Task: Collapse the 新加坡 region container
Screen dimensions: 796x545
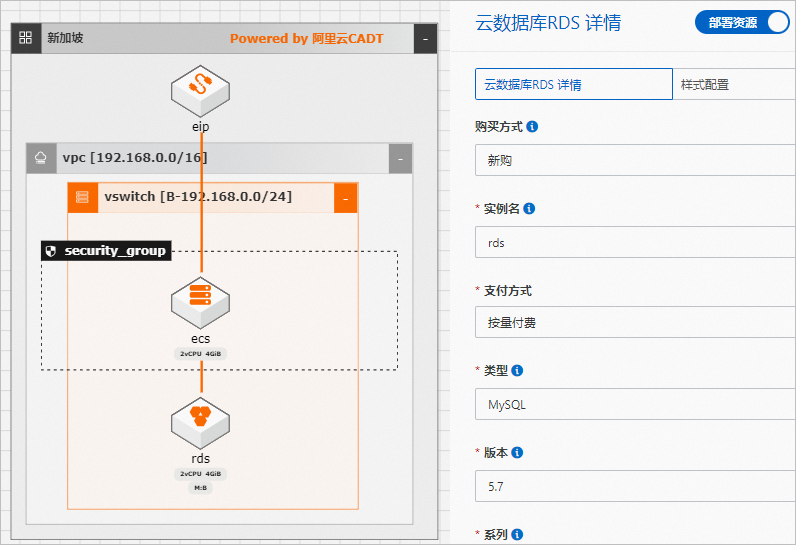Action: (425, 39)
